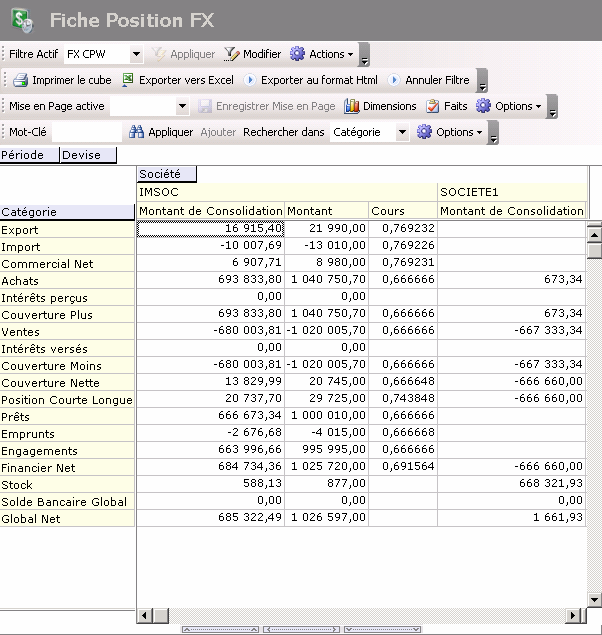Click the Société column dimension header

pyautogui.click(x=166, y=174)
